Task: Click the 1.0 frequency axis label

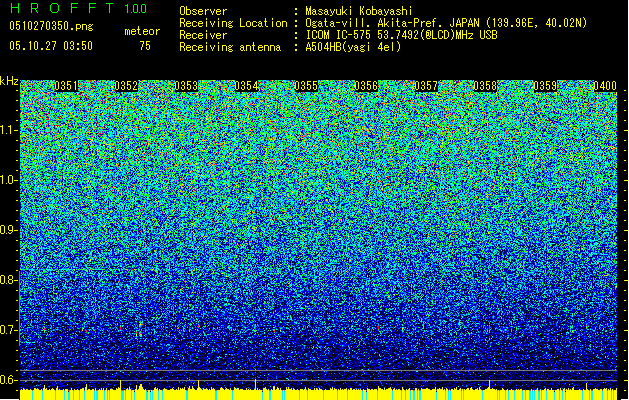Action: pyautogui.click(x=8, y=180)
